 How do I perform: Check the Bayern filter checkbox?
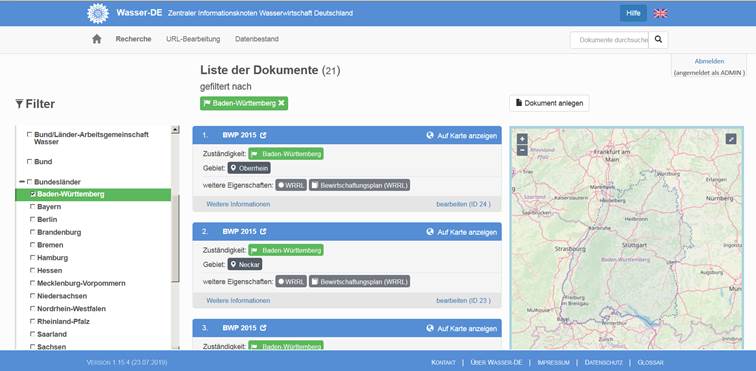point(33,207)
